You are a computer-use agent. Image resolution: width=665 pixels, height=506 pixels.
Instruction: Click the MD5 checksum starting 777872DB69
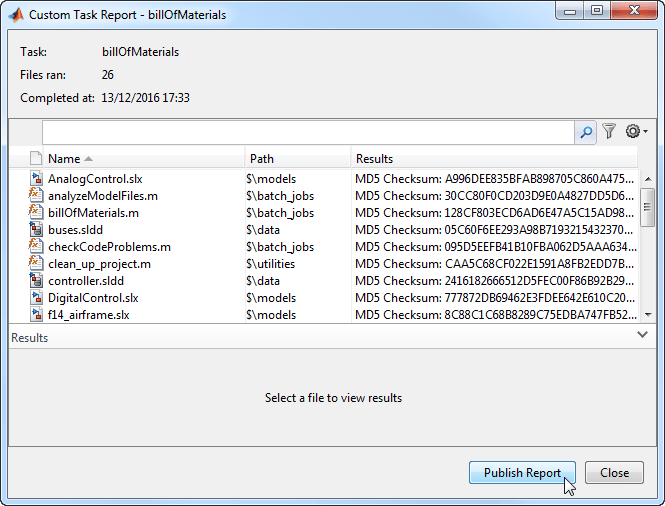(x=495, y=297)
